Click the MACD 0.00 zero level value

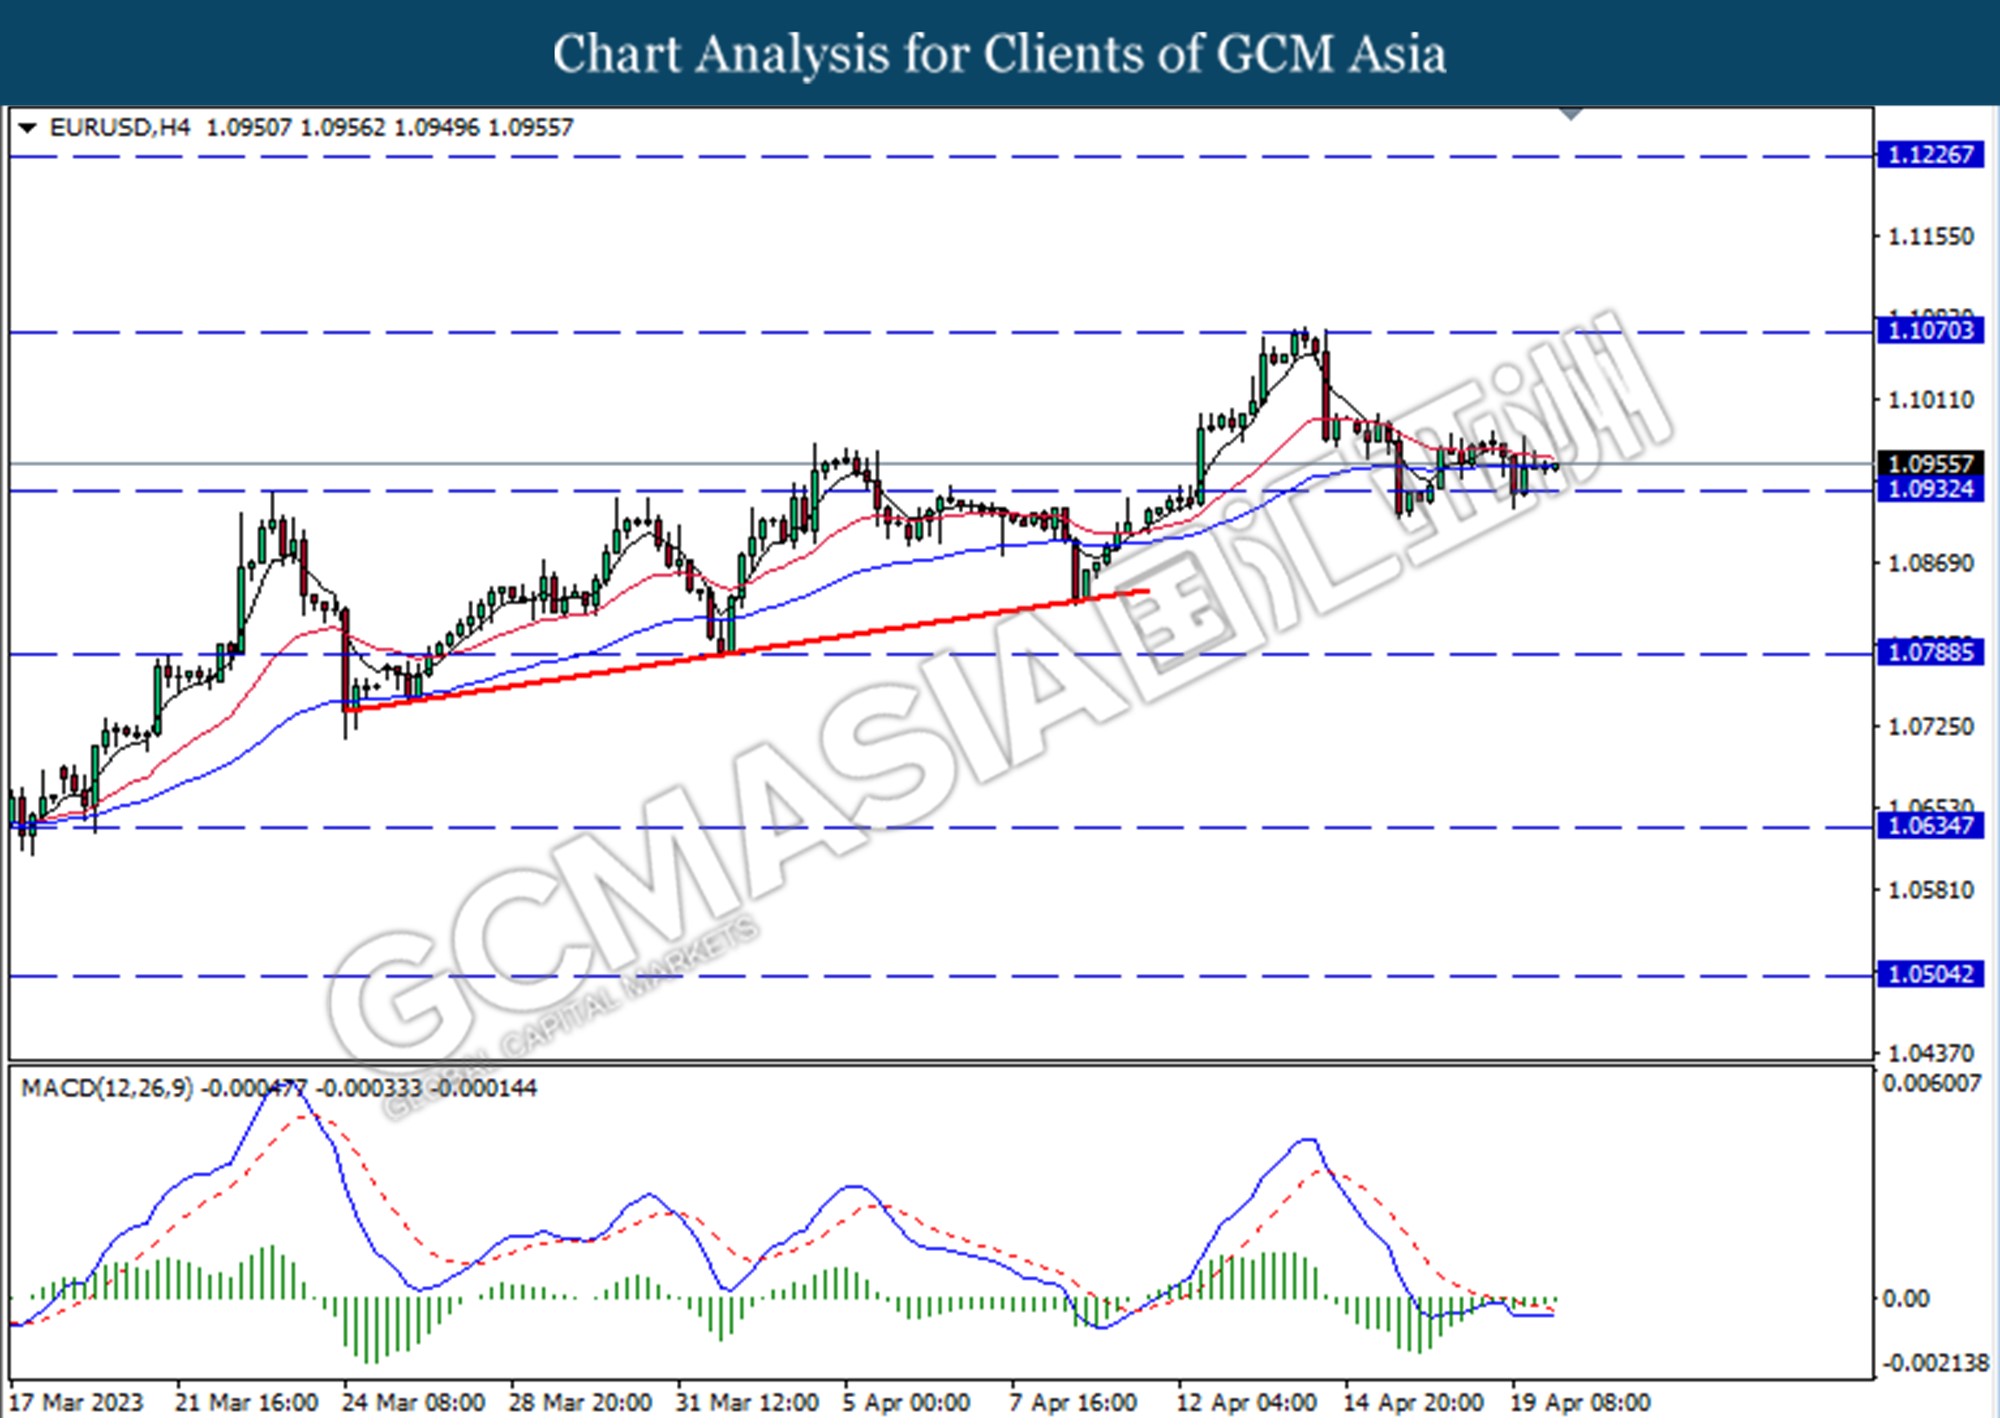1906,1299
